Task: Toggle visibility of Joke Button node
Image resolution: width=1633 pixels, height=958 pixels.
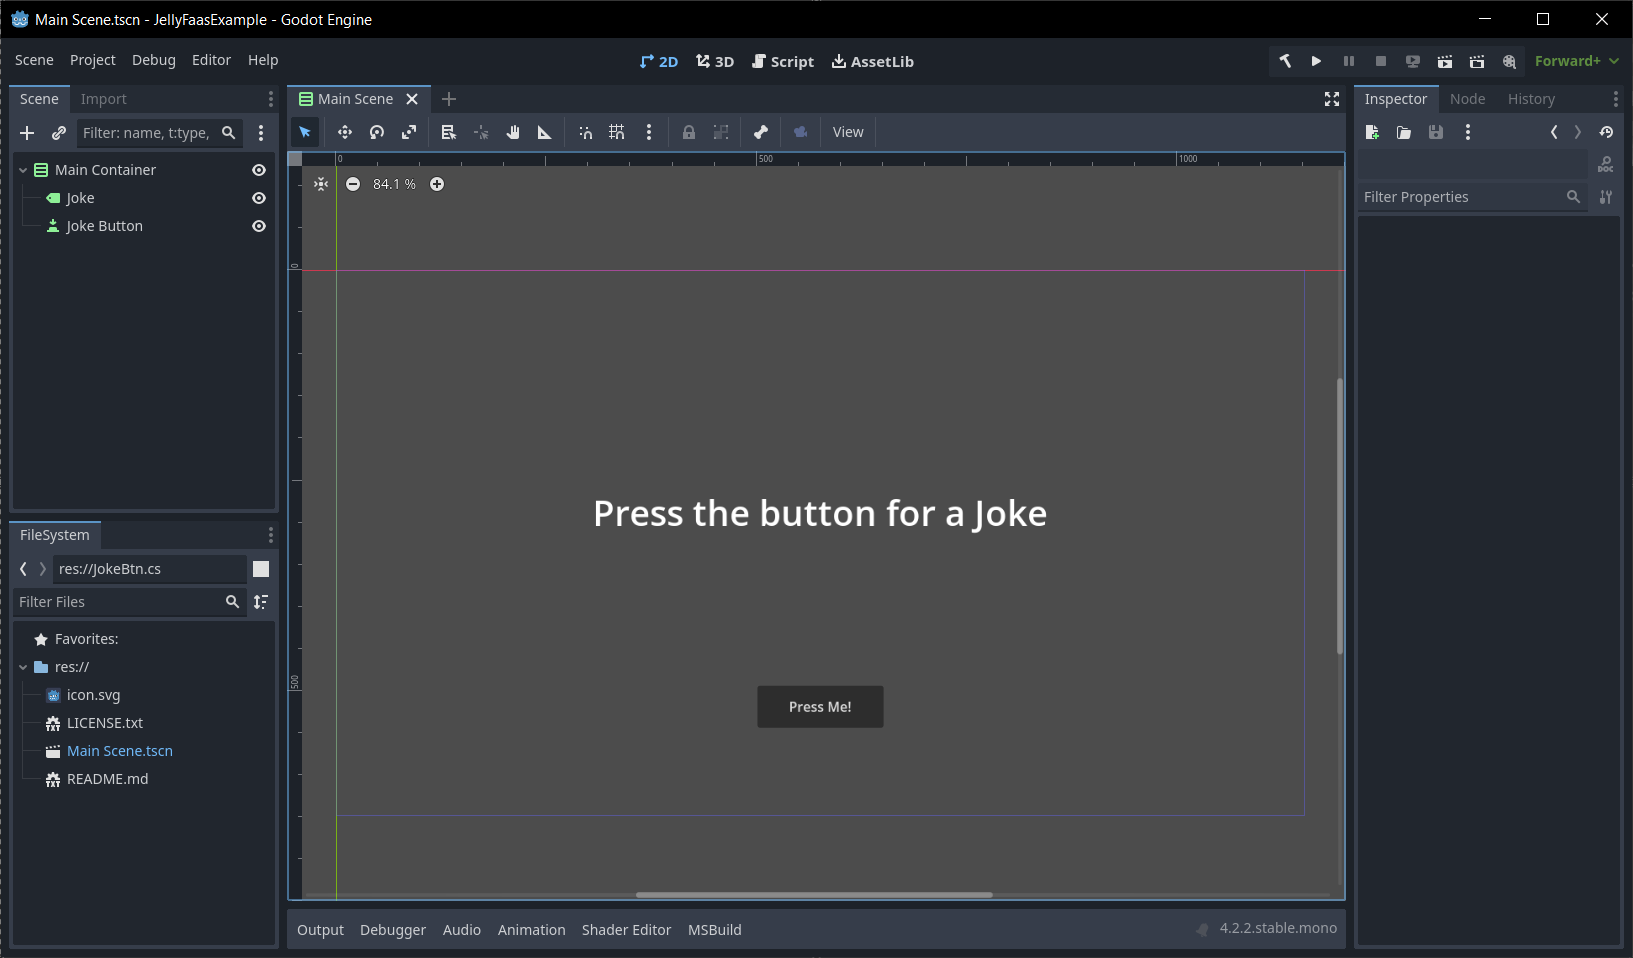Action: [x=259, y=226]
